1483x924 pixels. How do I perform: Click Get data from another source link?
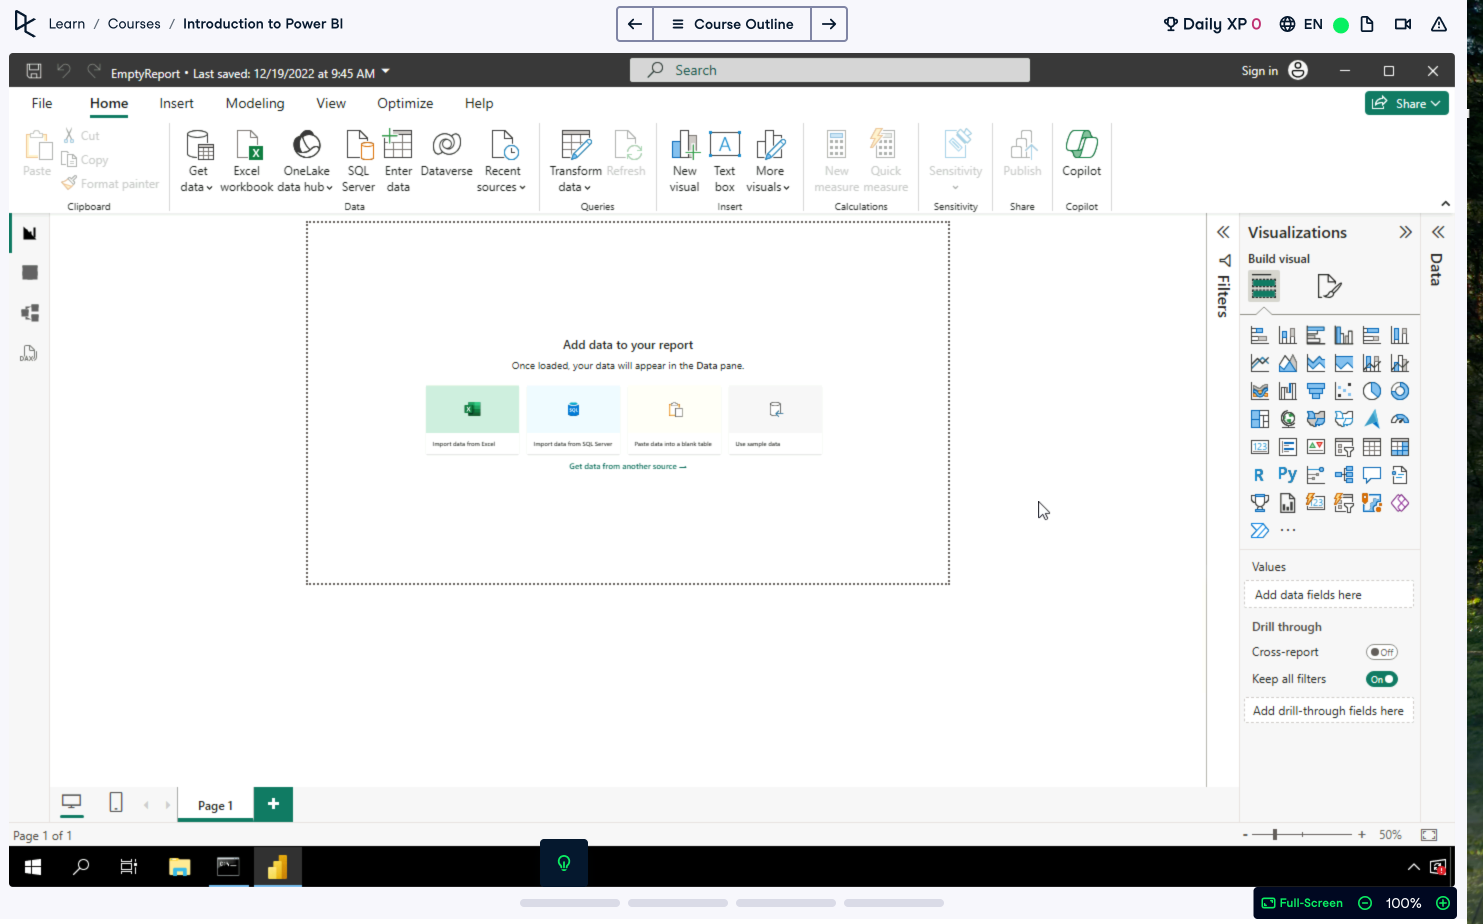pos(628,466)
